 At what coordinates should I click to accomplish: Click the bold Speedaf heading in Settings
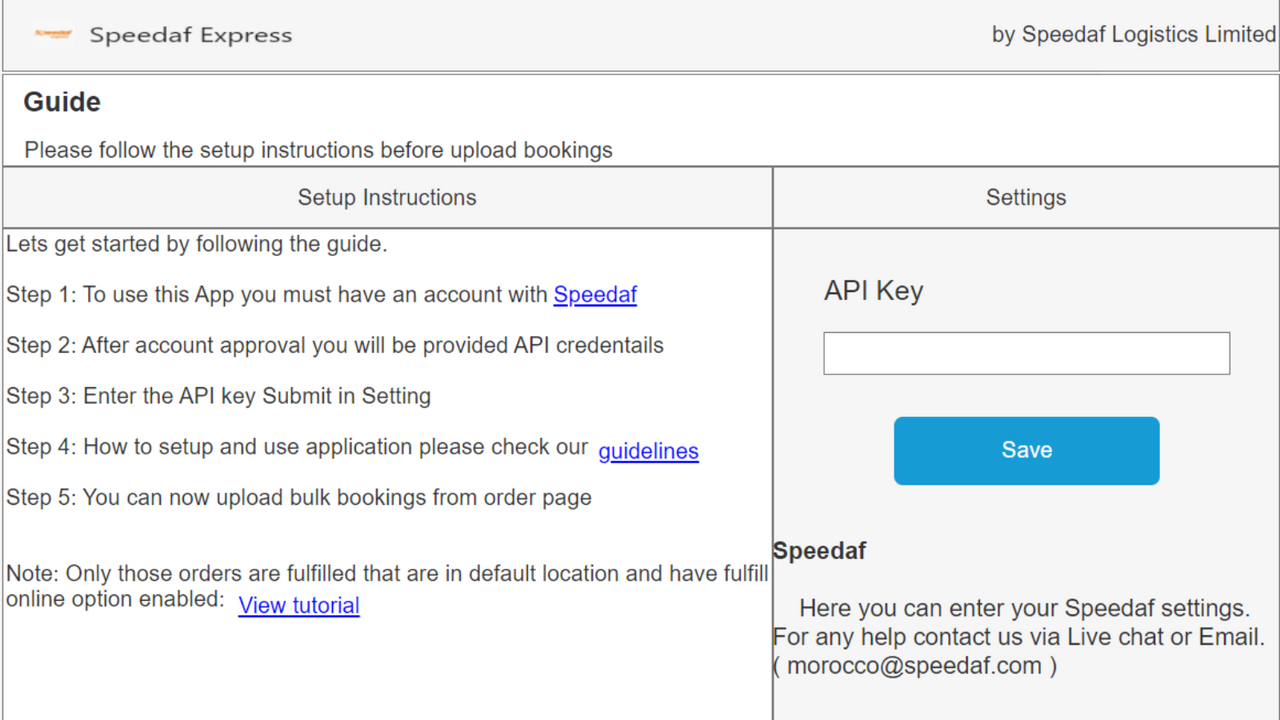coord(819,550)
